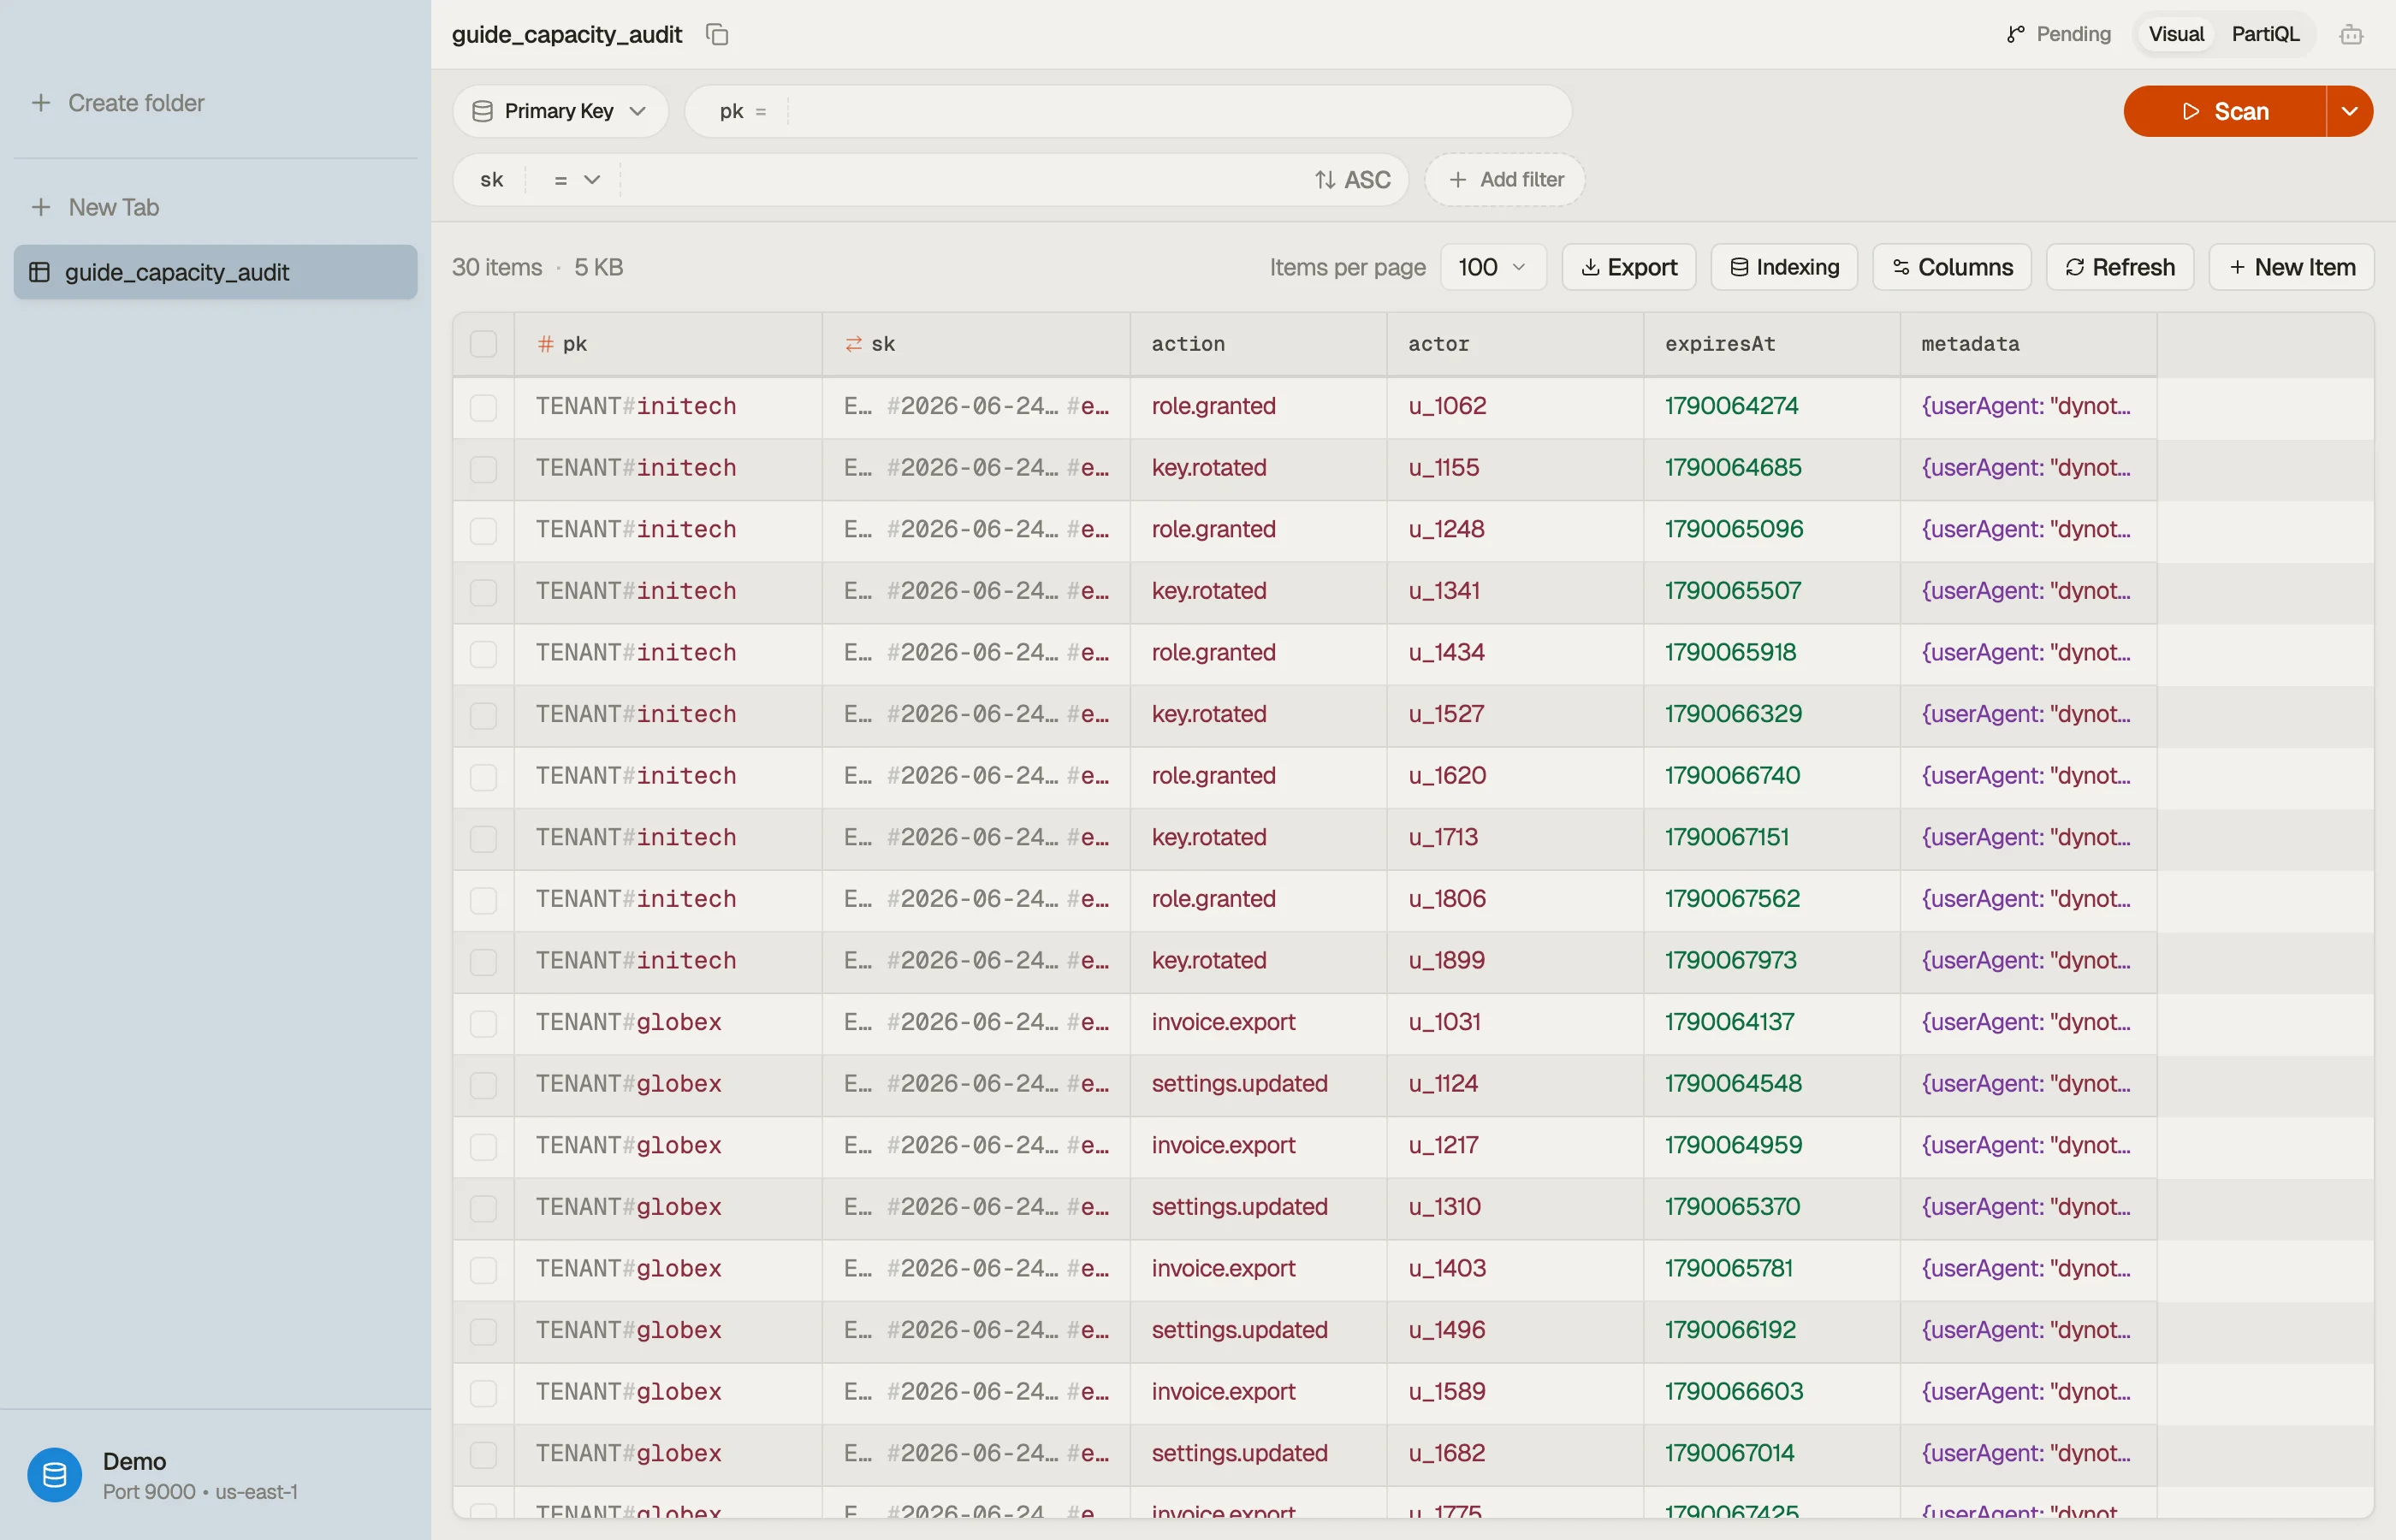Select the row checkbox for actor u_1248
The height and width of the screenshot is (1540, 2396).
pyautogui.click(x=483, y=530)
